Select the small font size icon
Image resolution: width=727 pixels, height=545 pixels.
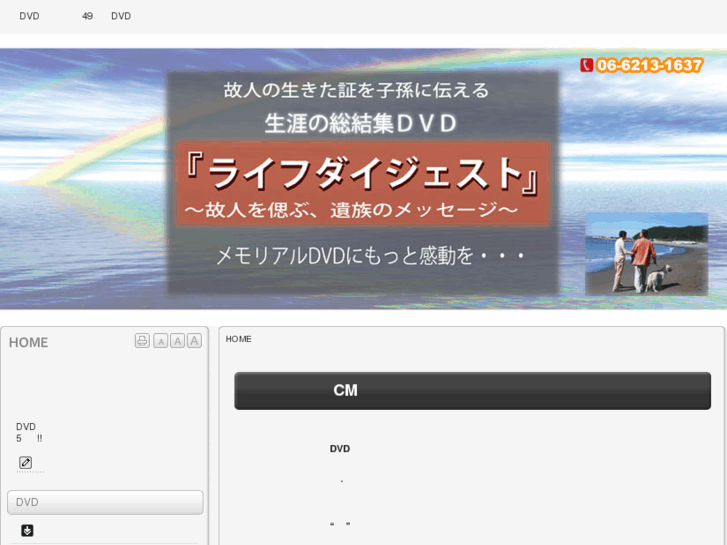click(160, 341)
